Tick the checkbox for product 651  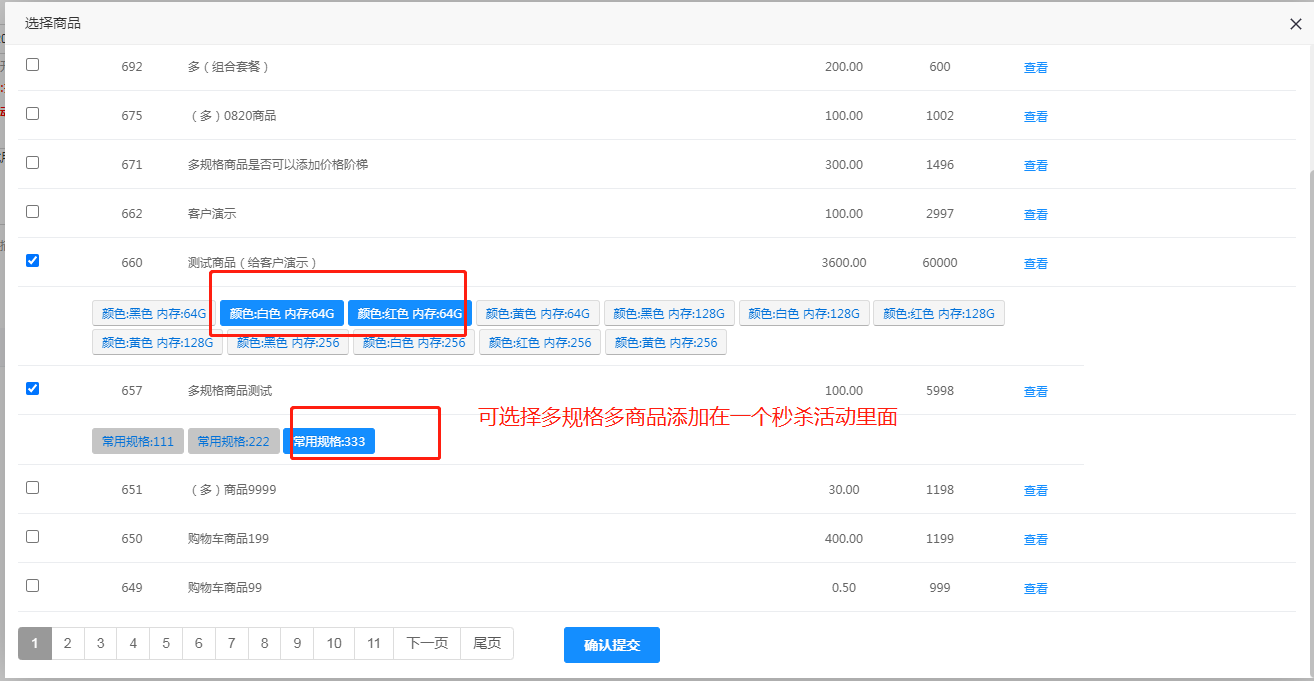point(32,488)
